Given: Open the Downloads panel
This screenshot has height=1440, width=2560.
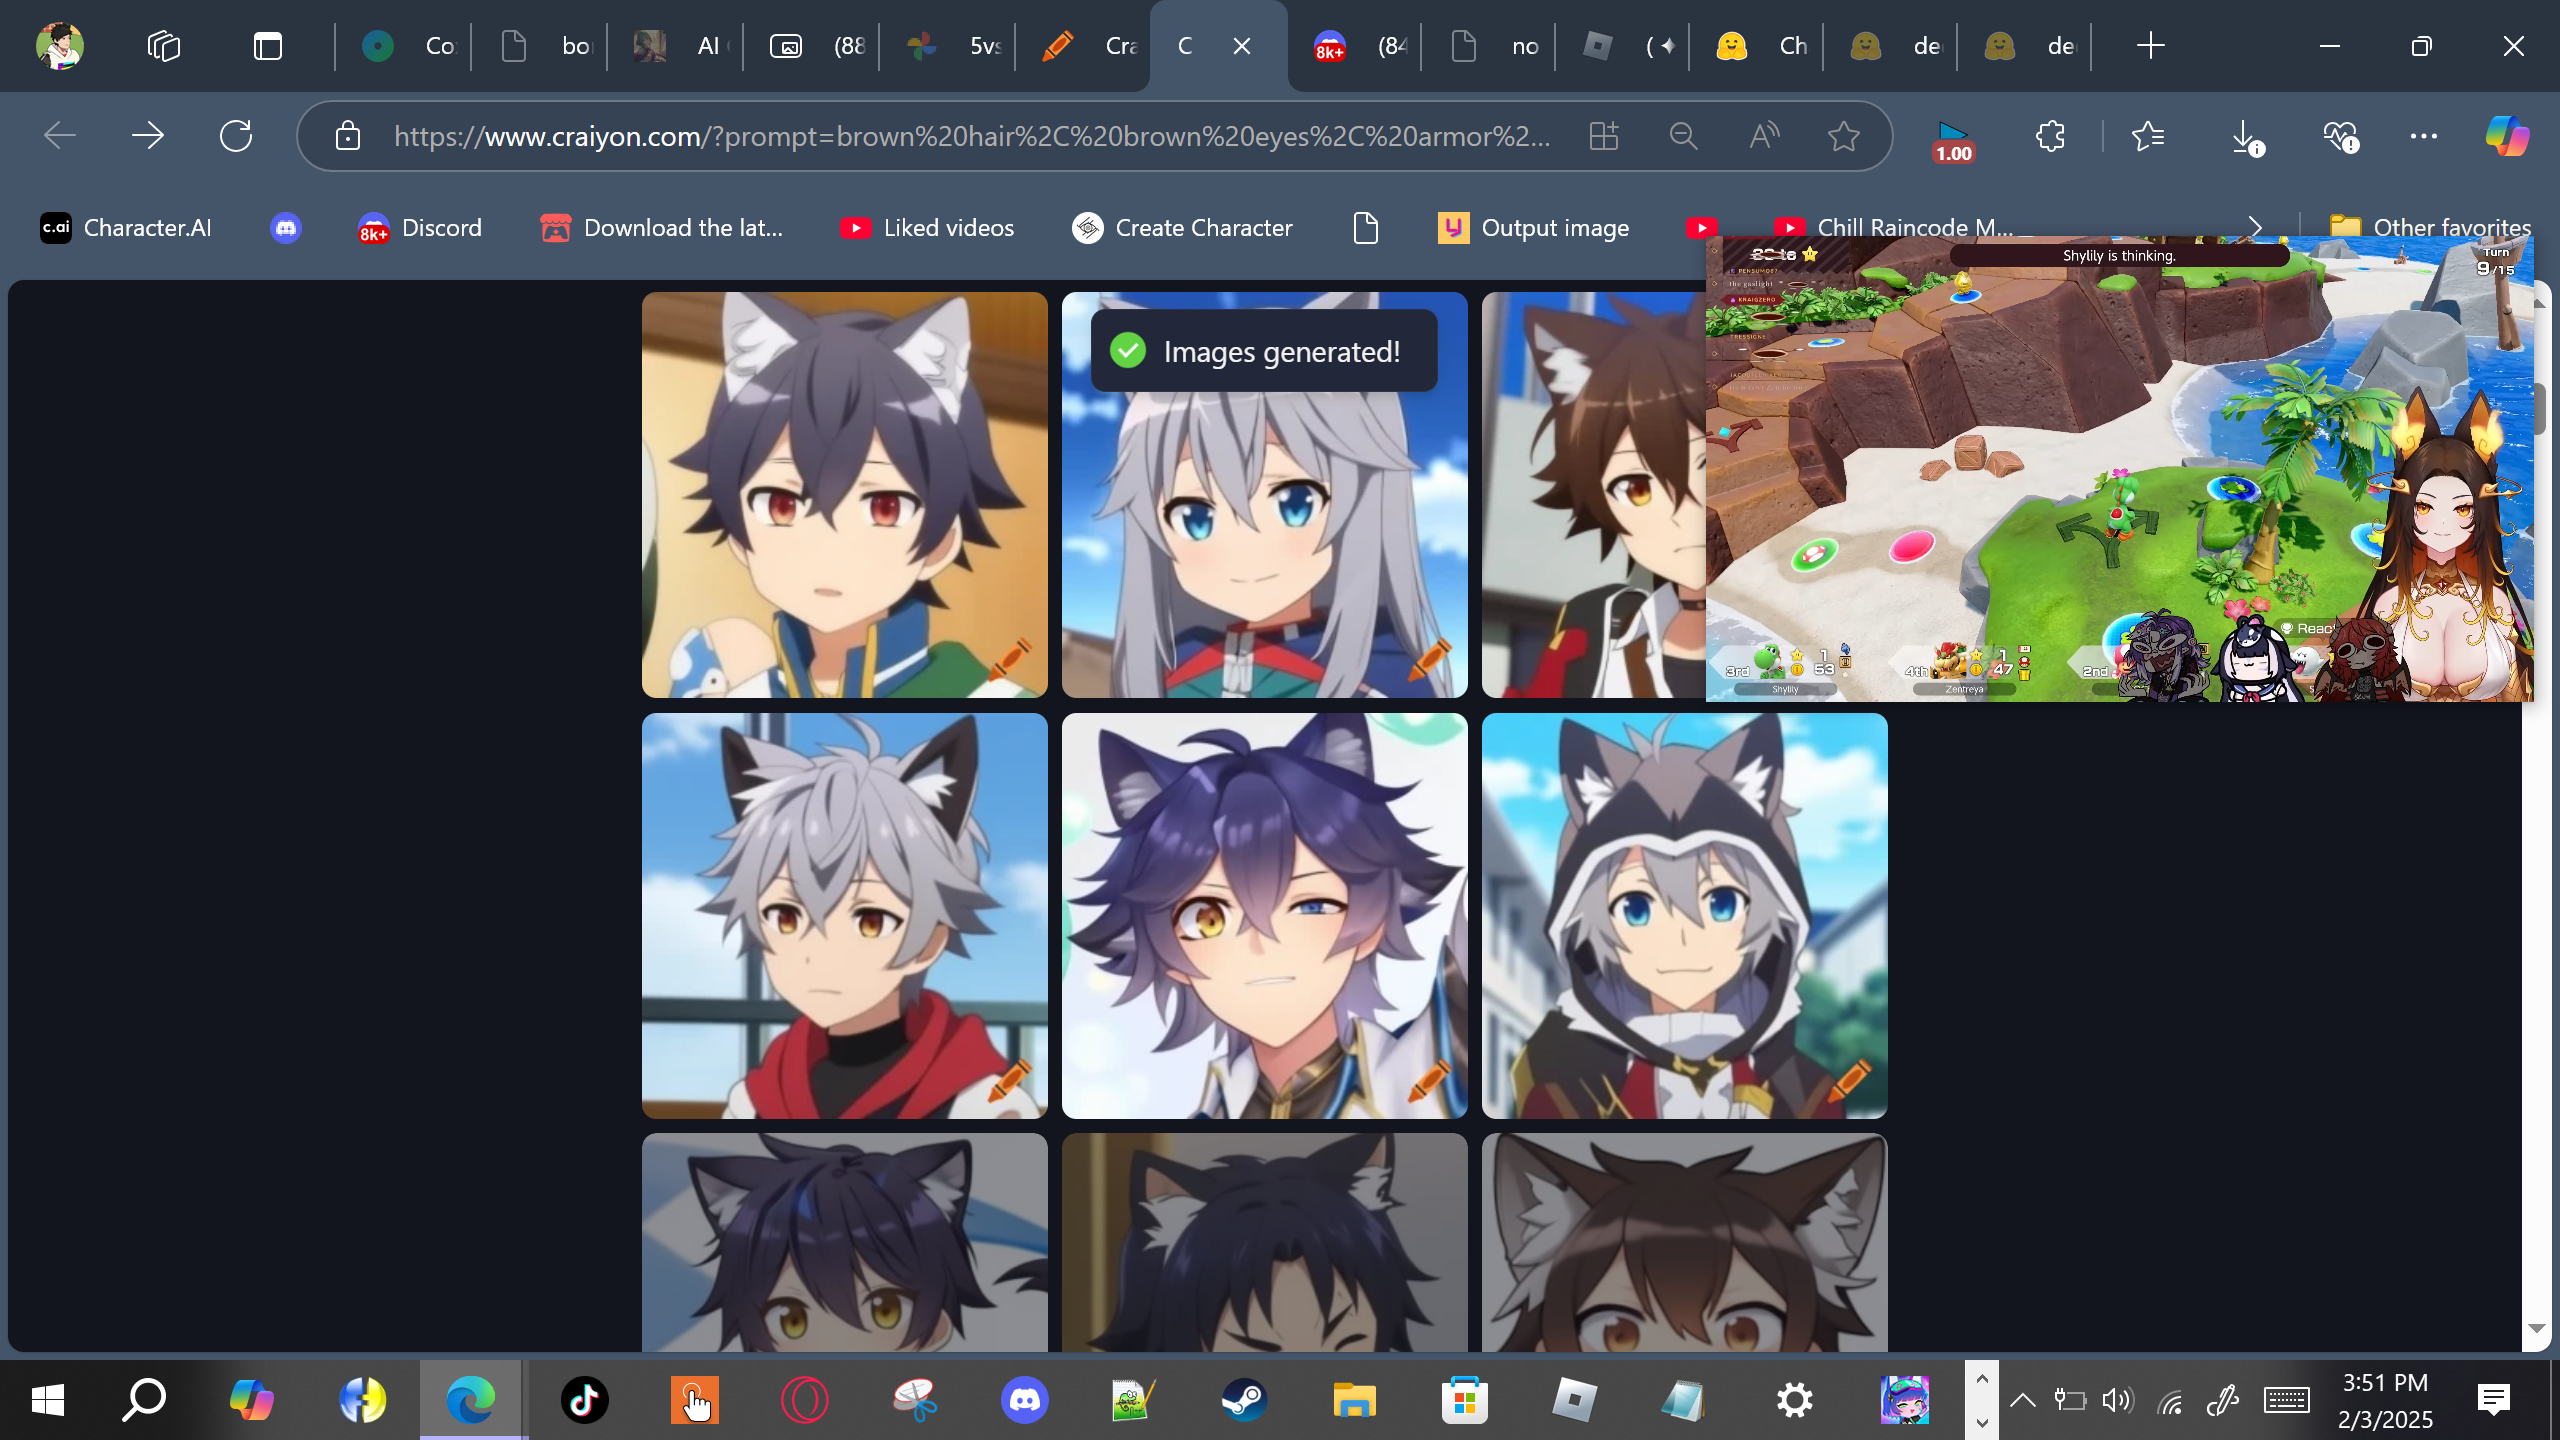Looking at the screenshot, I should [2246, 136].
